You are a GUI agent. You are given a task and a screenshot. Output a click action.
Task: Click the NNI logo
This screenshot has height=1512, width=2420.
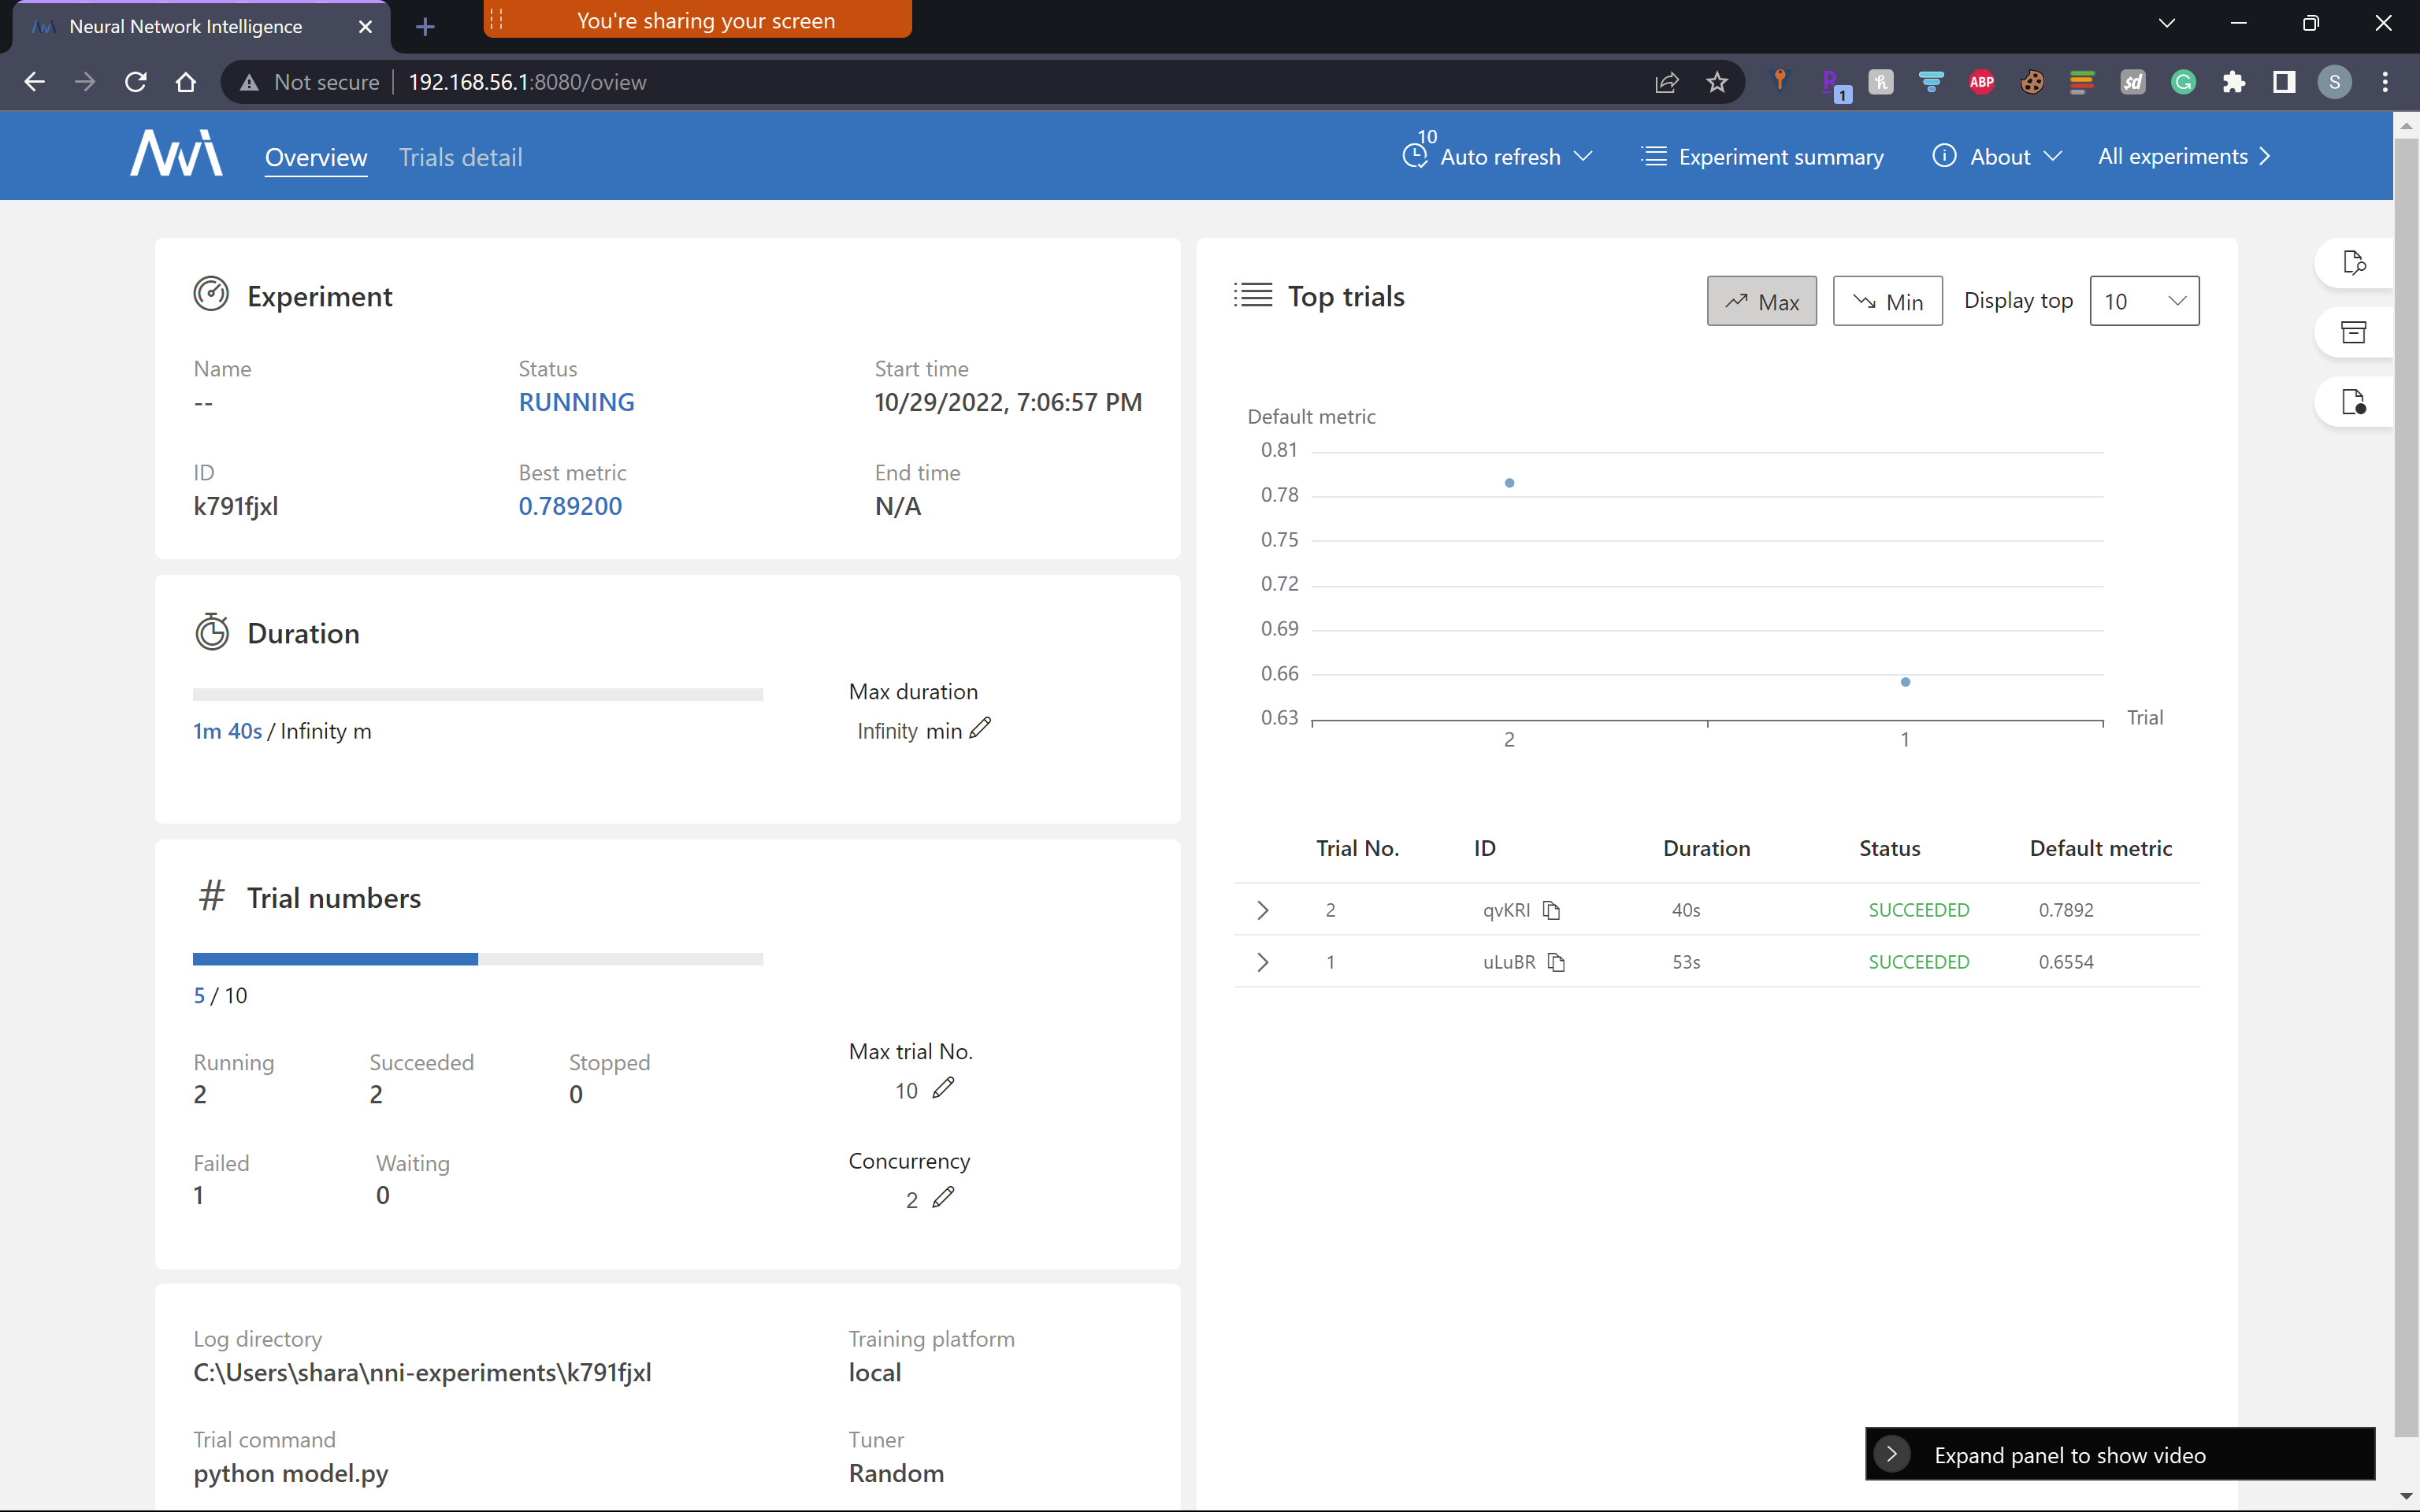click(176, 155)
